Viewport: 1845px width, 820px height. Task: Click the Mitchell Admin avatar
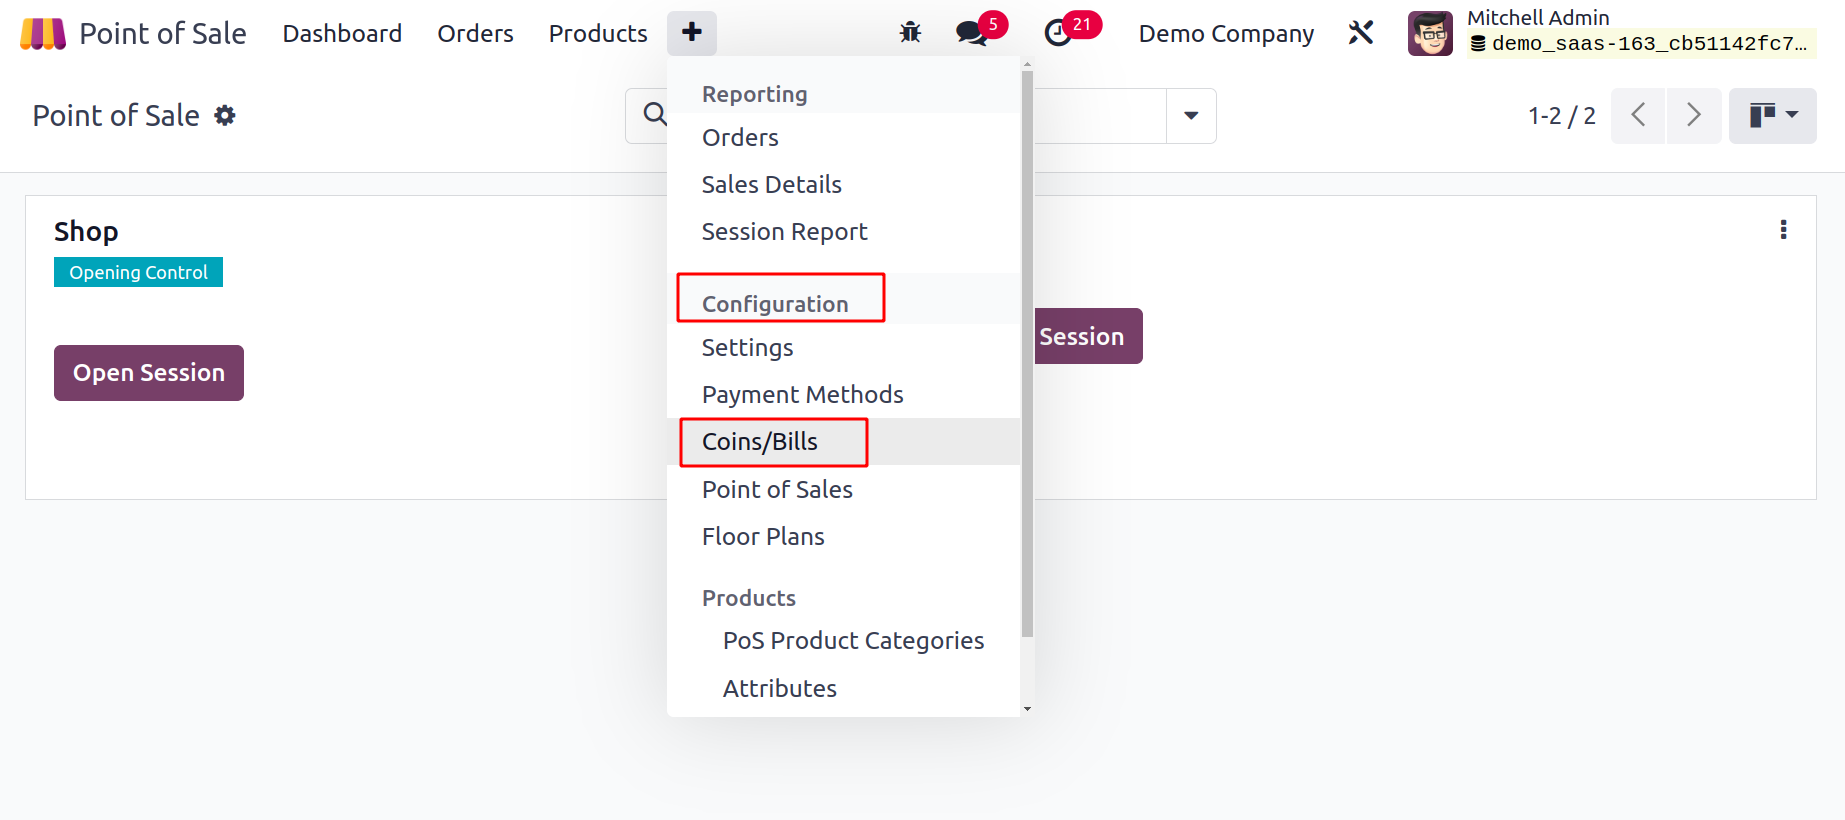click(1430, 33)
